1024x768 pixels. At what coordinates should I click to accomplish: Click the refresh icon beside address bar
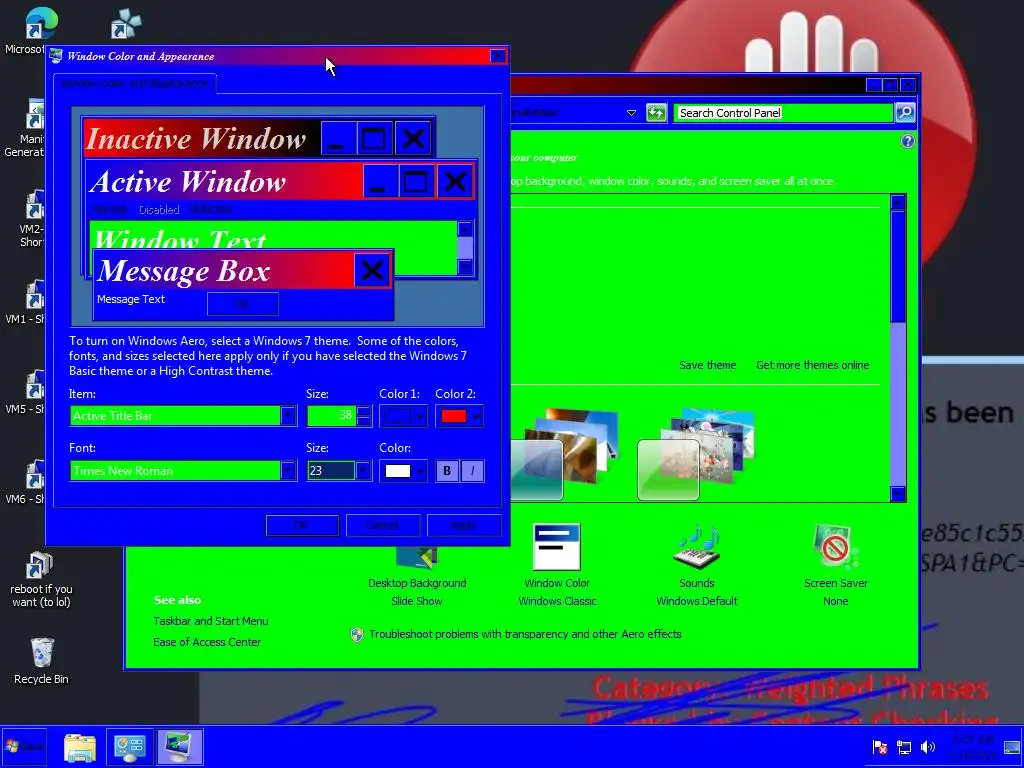click(656, 112)
